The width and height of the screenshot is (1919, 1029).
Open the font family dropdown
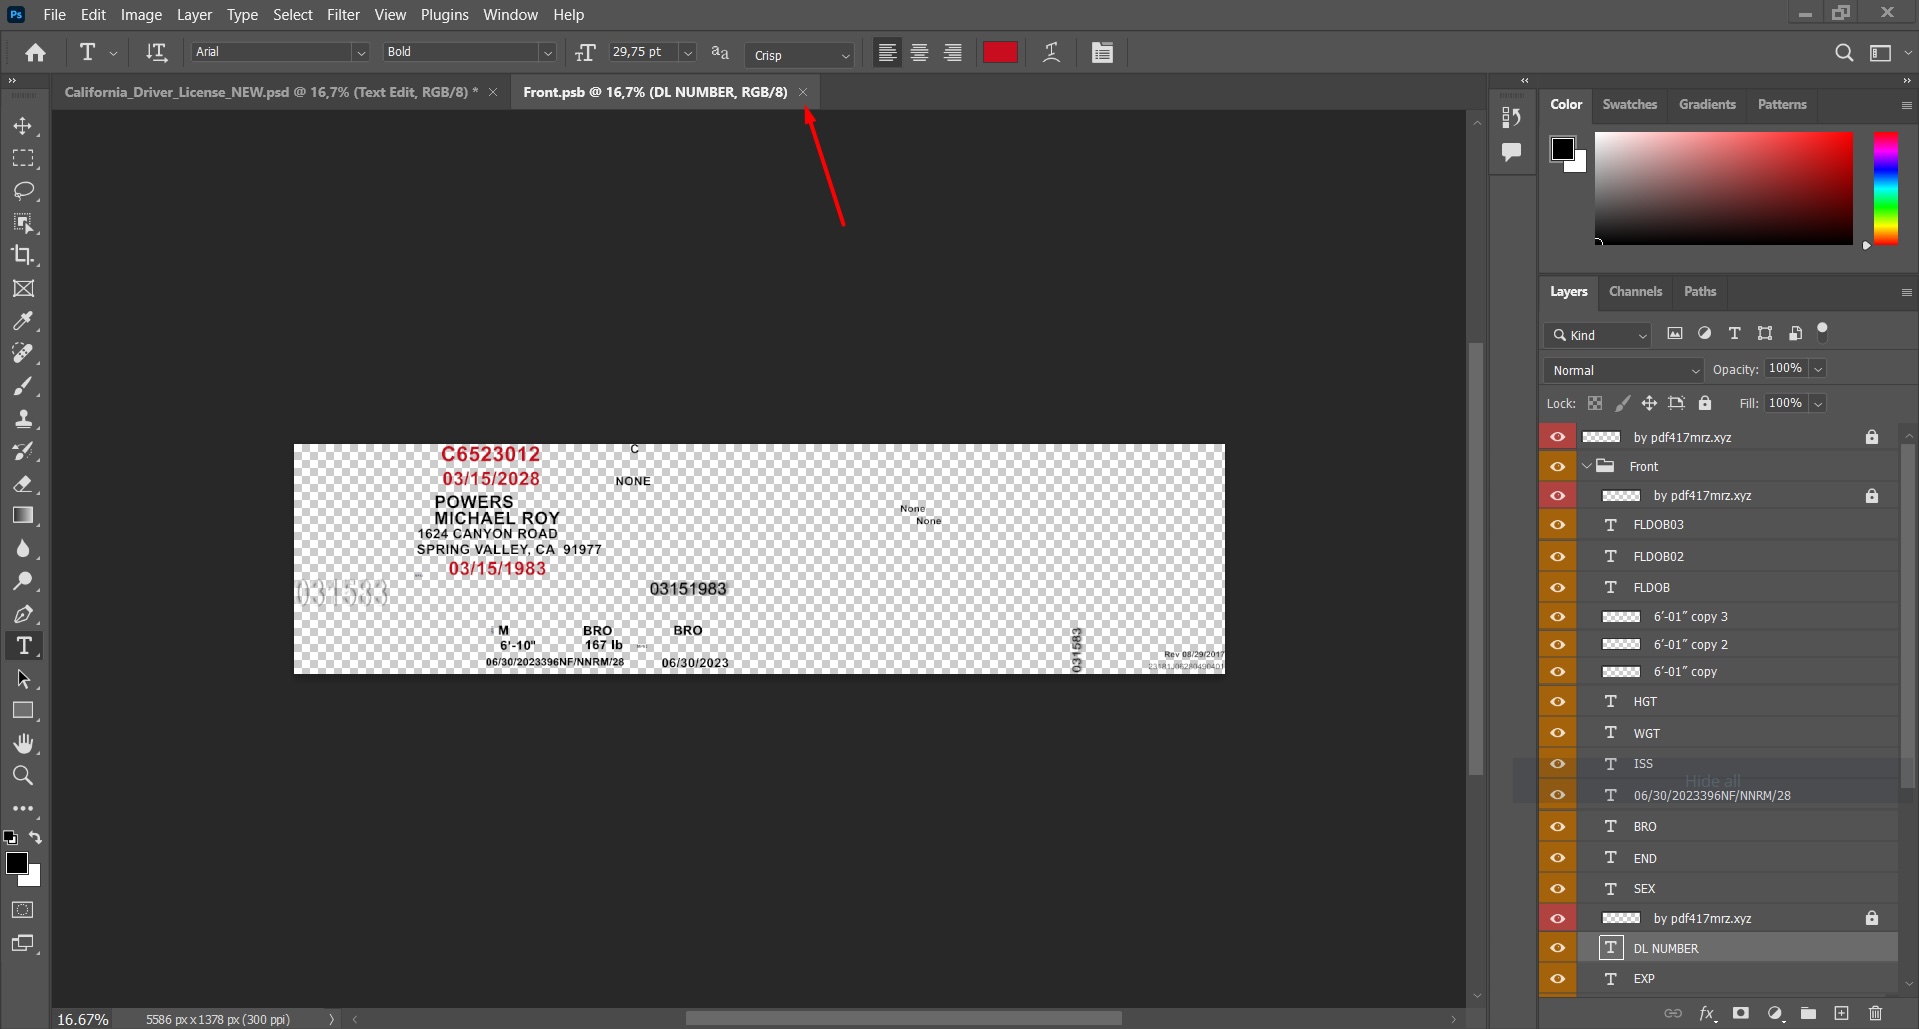359,52
